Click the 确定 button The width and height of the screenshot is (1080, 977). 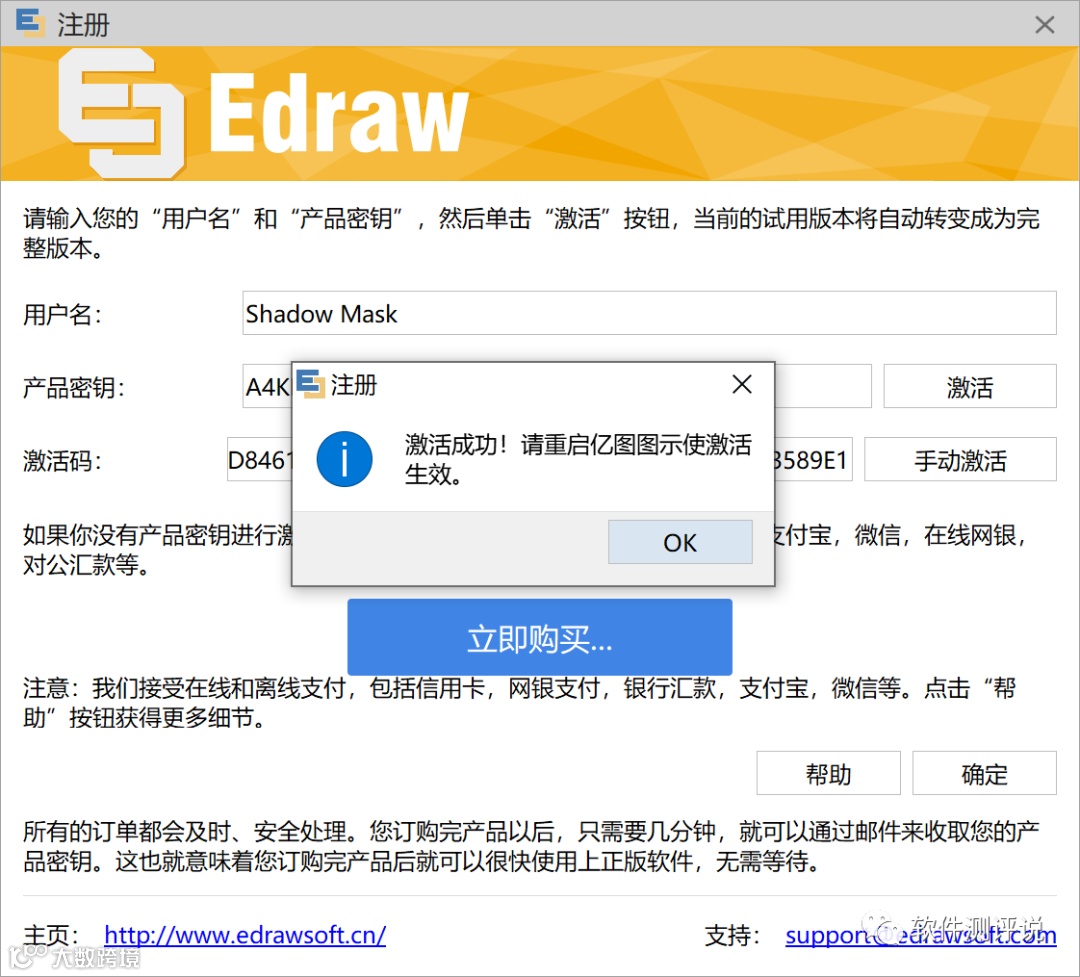(984, 773)
